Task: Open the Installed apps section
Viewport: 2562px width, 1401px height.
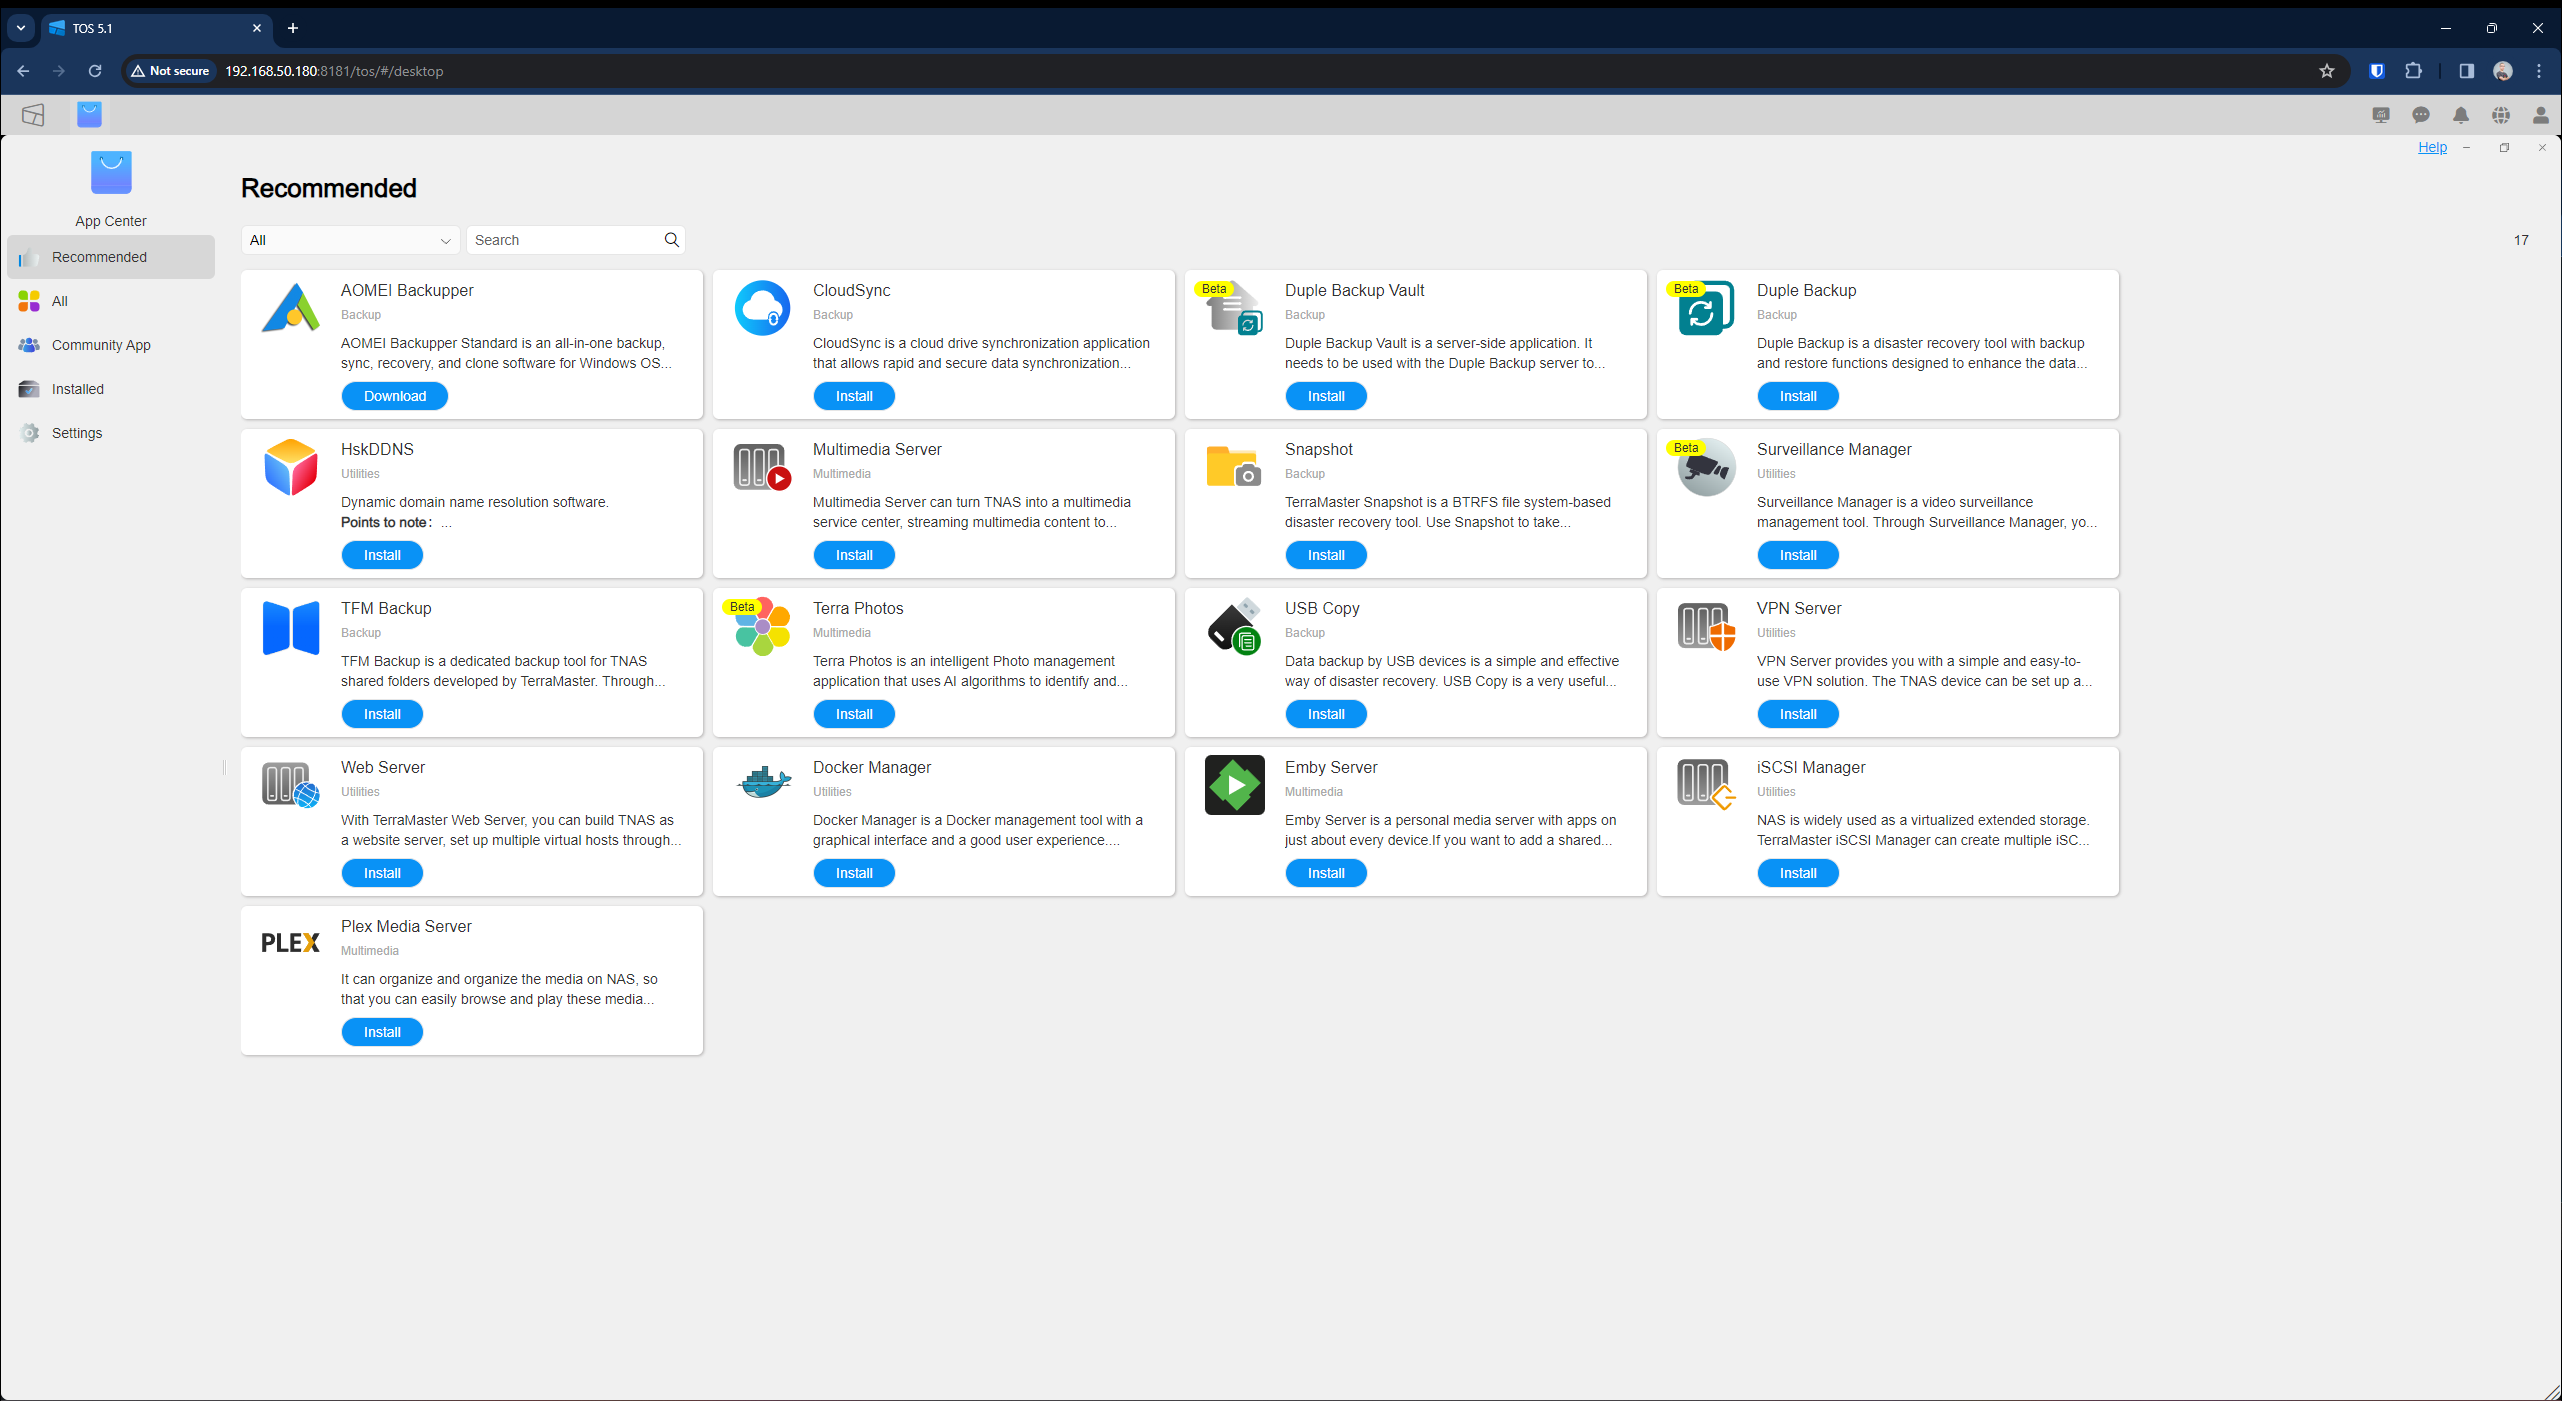Action: point(111,389)
